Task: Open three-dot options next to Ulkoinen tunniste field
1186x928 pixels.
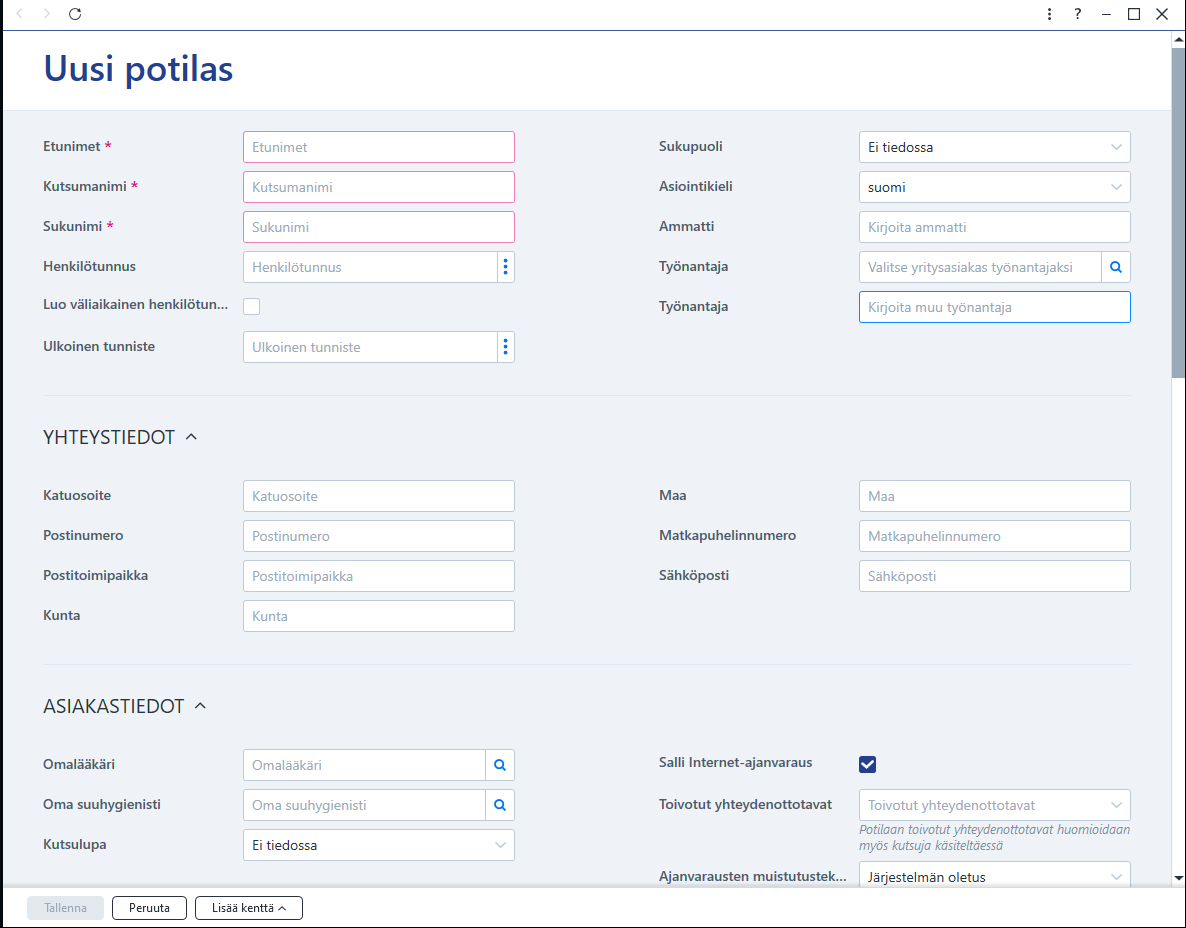Action: coord(505,347)
